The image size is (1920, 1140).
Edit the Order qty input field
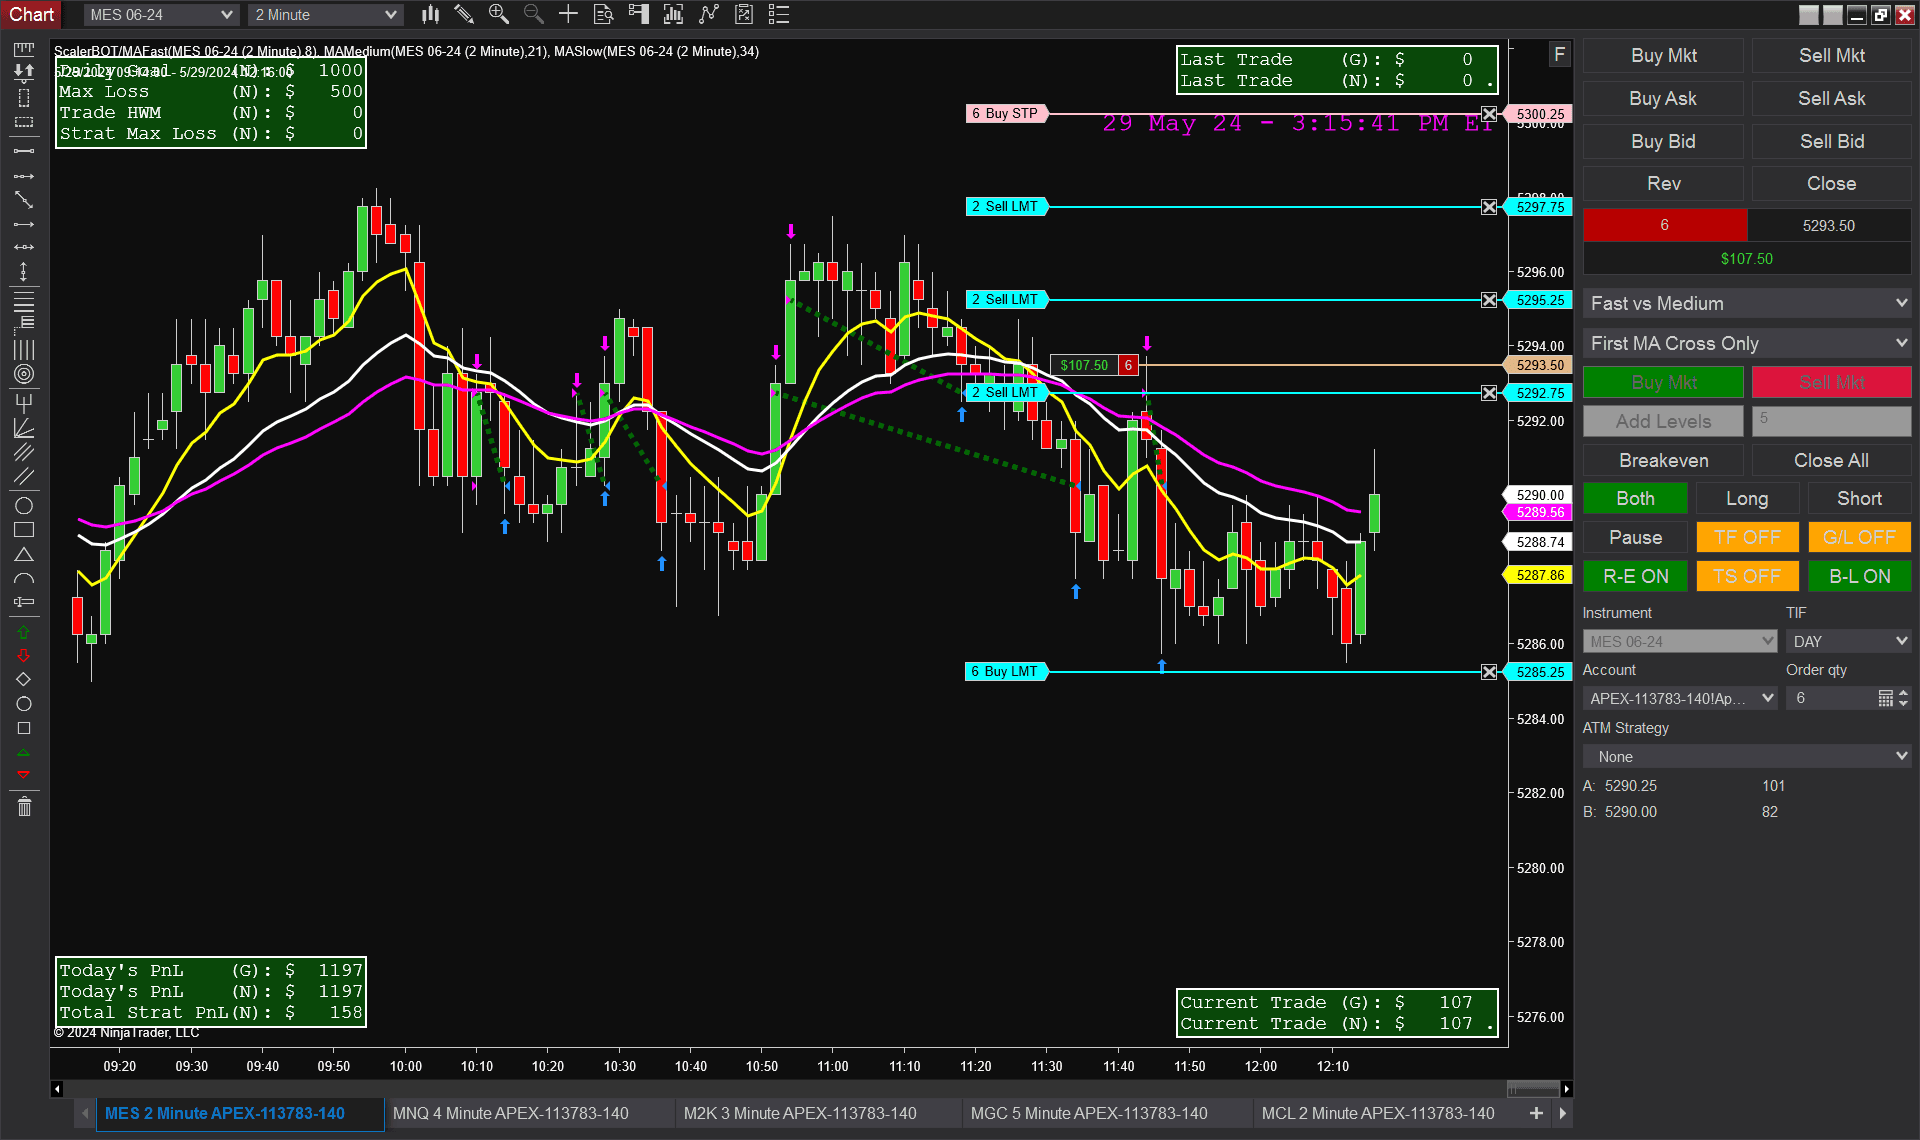pyautogui.click(x=1830, y=698)
